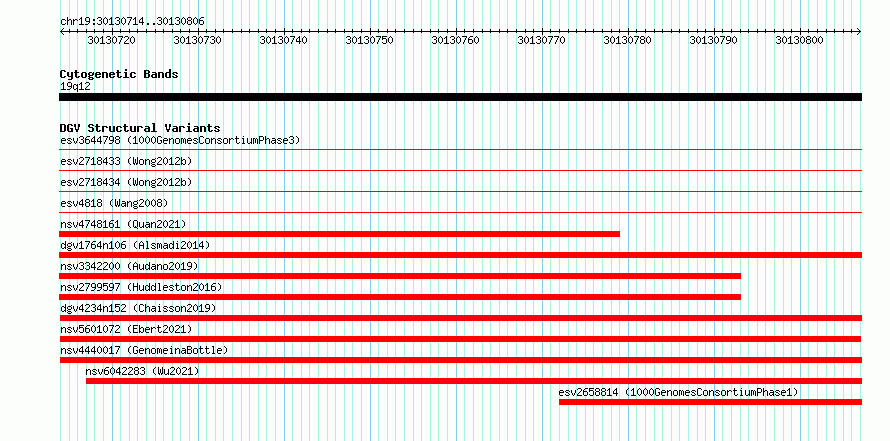
Task: Open the dgv4234n152 (Chaisson2019) variant label
Action: 138,308
